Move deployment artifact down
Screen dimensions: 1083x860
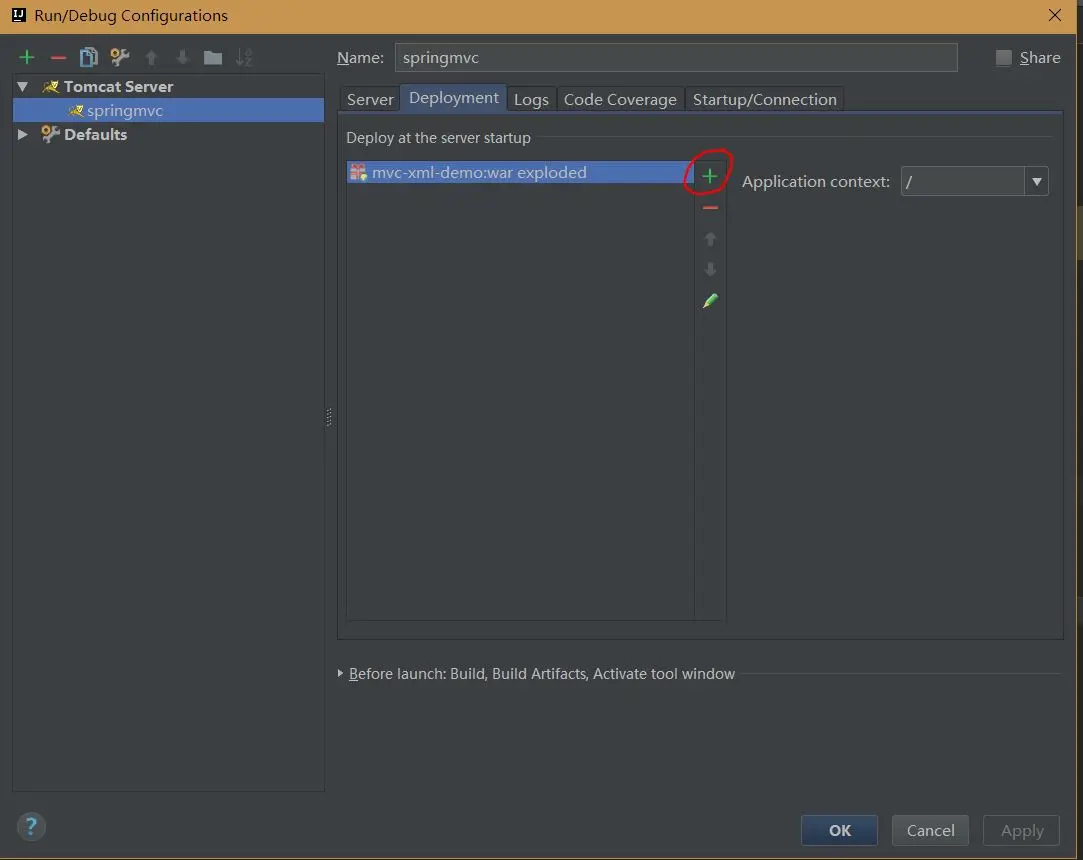point(710,269)
